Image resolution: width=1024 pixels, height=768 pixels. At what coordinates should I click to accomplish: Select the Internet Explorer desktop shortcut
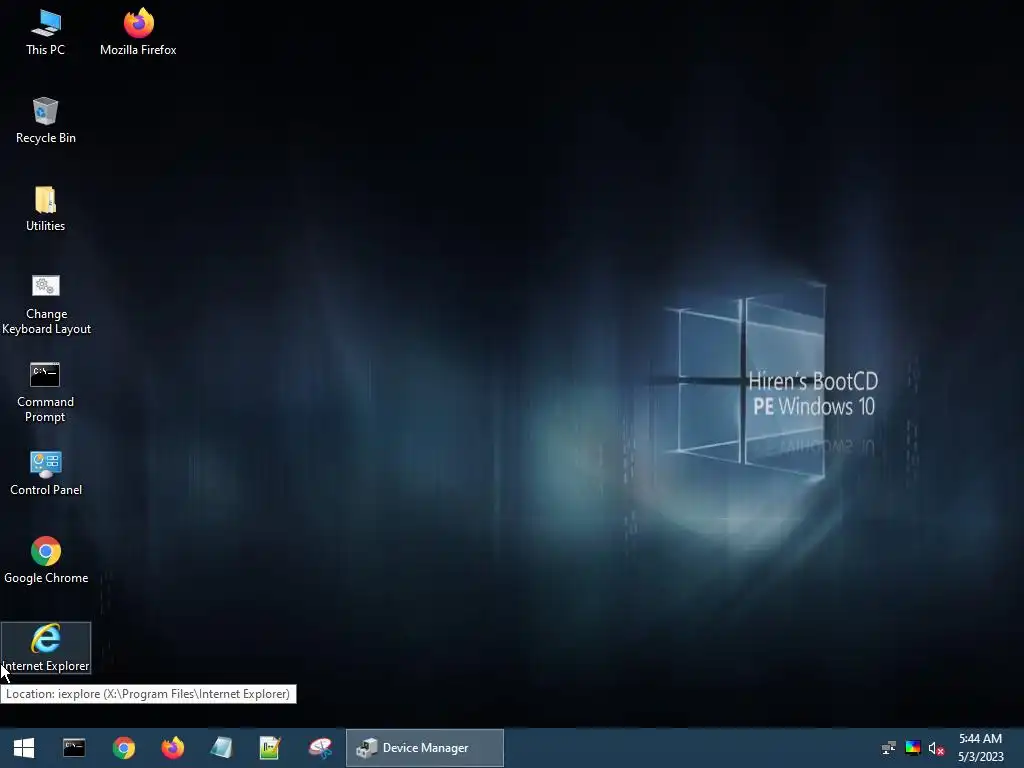46,648
